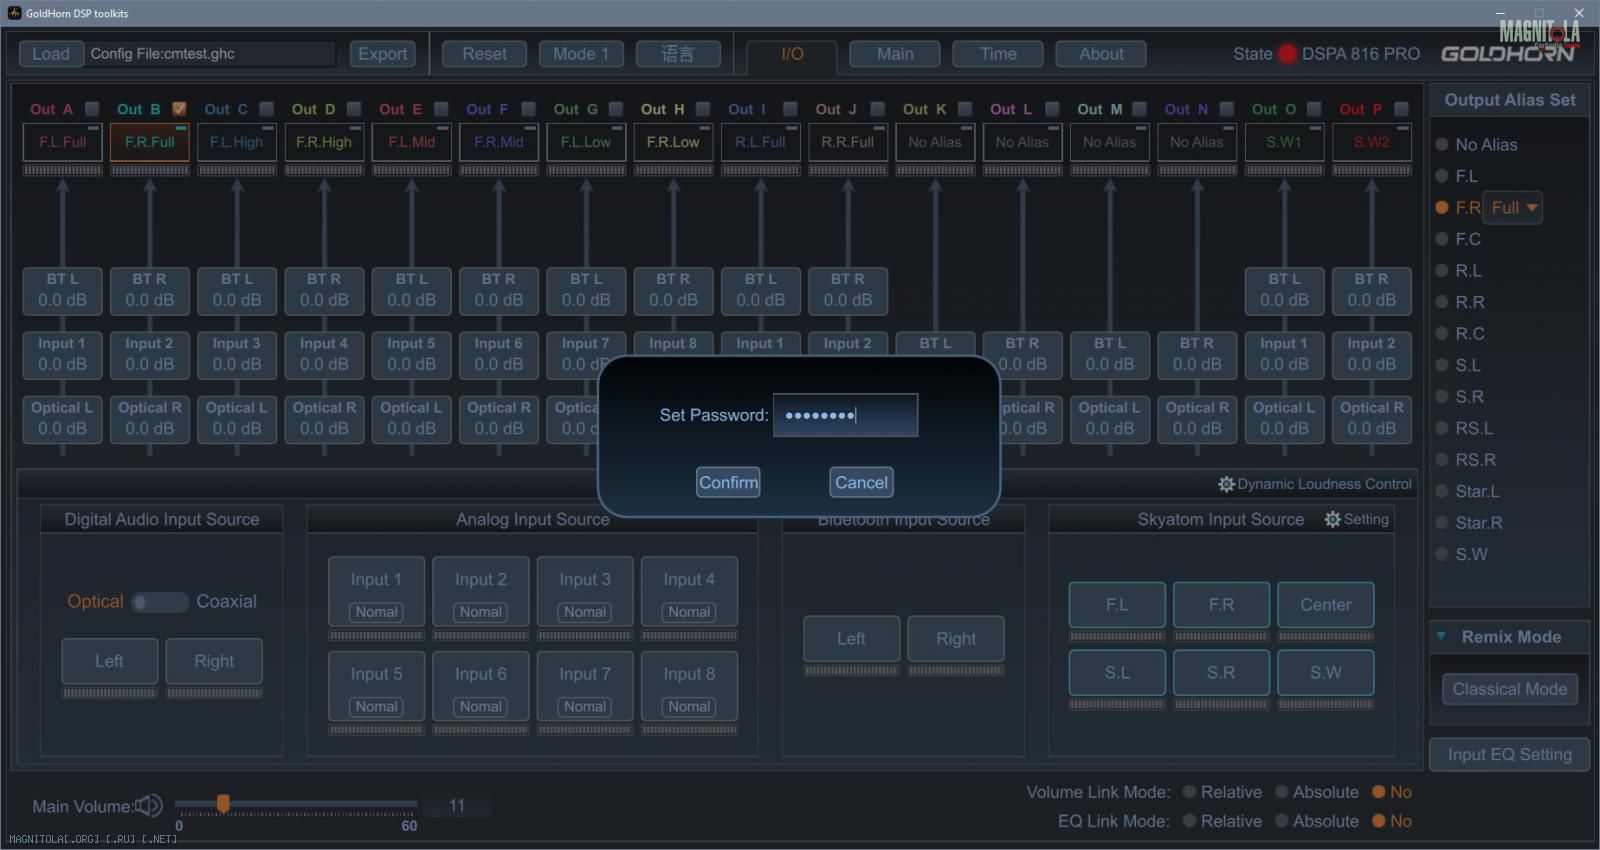Switch to the Time tab
1600x850 pixels.
tap(998, 54)
